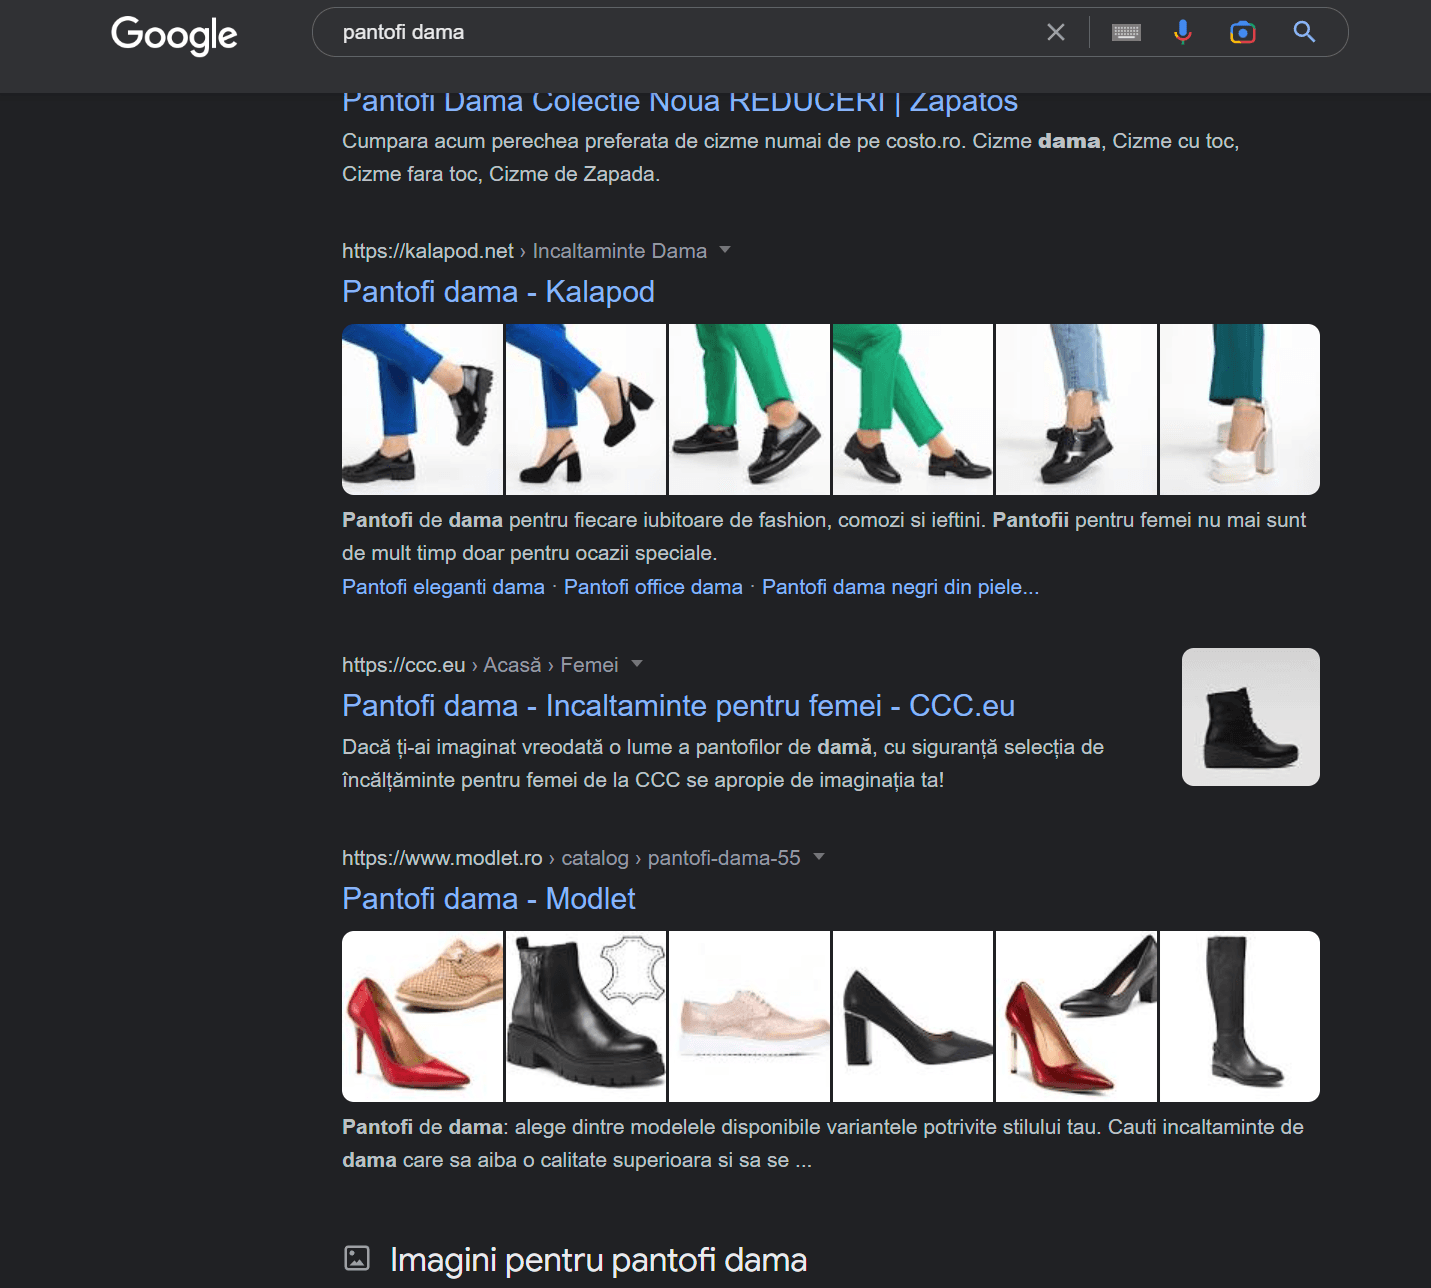Open Pantofi Dama Colectie Noua REDUCERI link
1431x1288 pixels.
[x=680, y=101]
